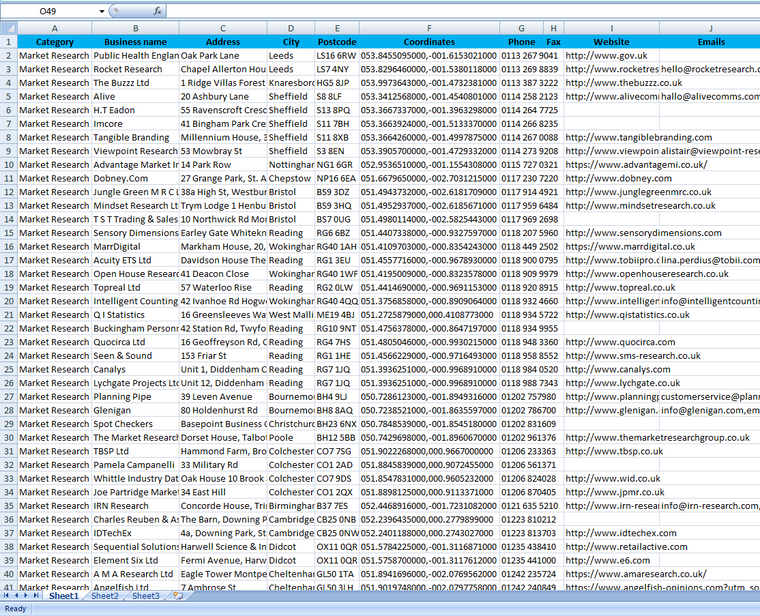
Task: Select the Rocket Research business name cell
Action: (135, 69)
